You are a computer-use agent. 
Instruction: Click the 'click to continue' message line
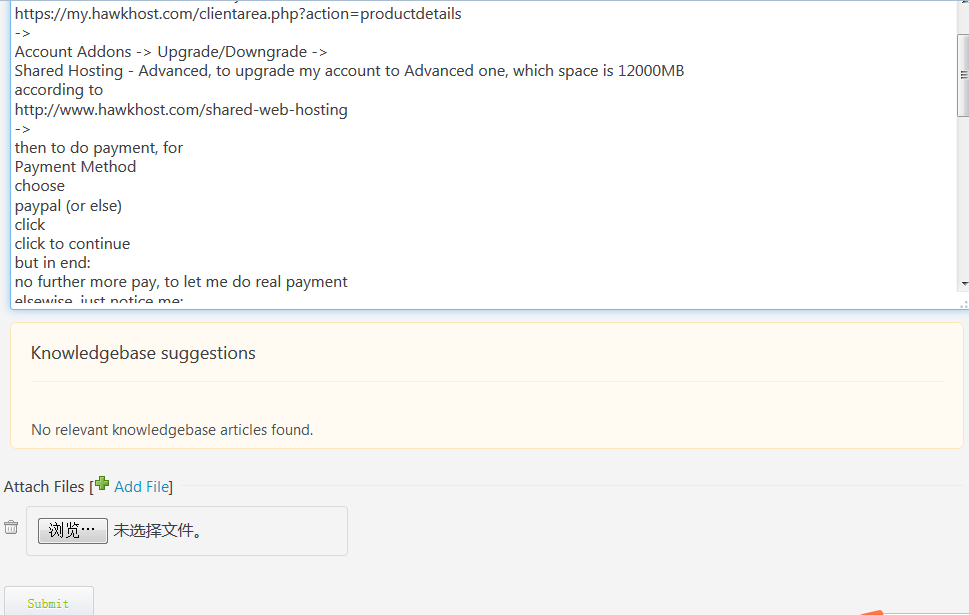click(x=72, y=244)
